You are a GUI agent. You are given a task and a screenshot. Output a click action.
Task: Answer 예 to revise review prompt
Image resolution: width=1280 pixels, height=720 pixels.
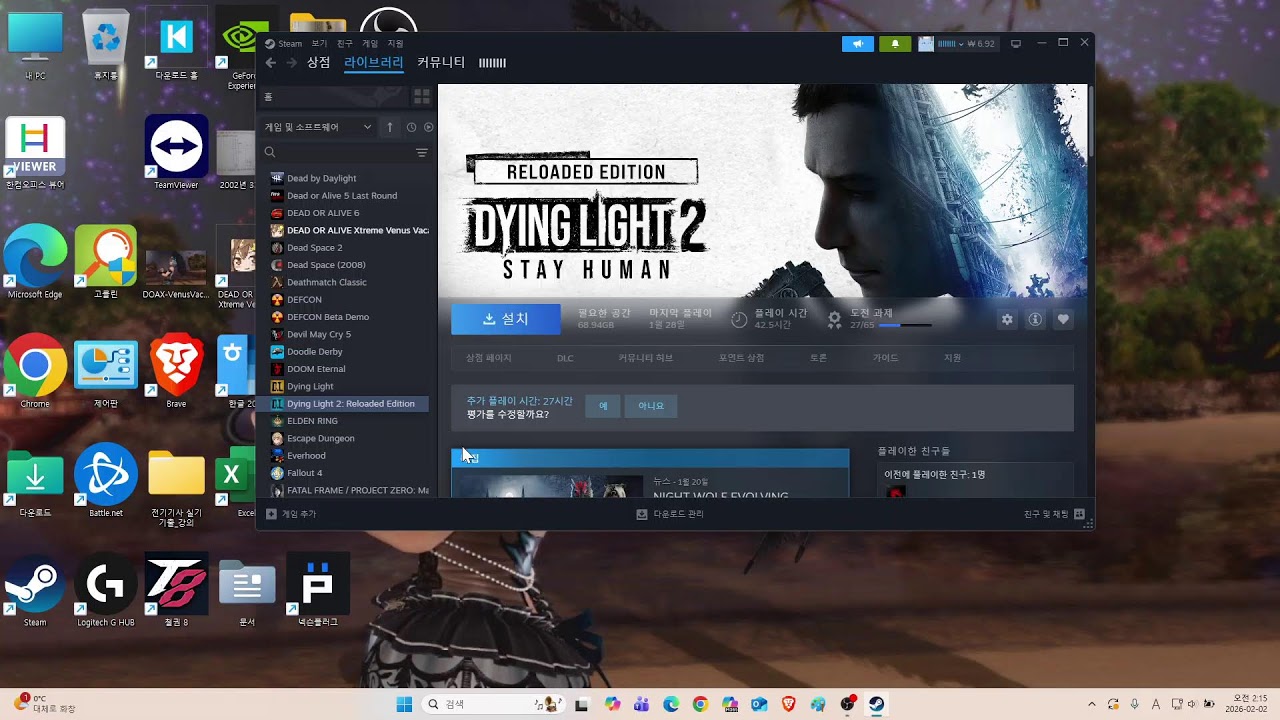[603, 406]
